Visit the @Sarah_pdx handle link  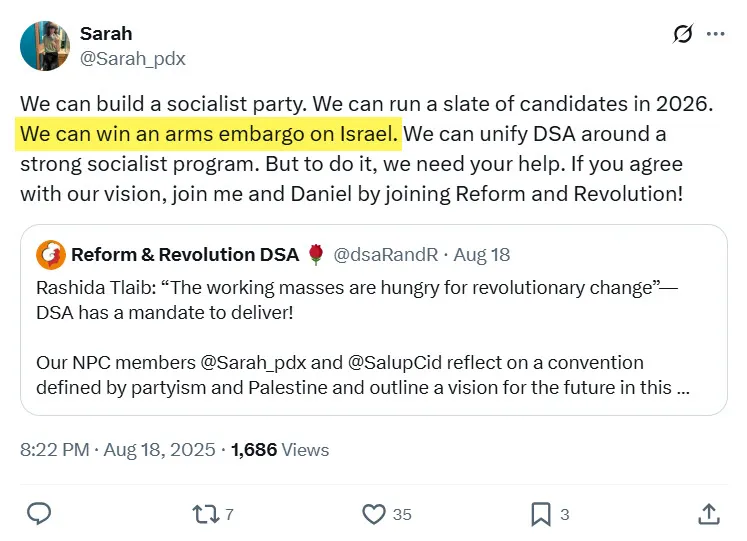coord(132,58)
